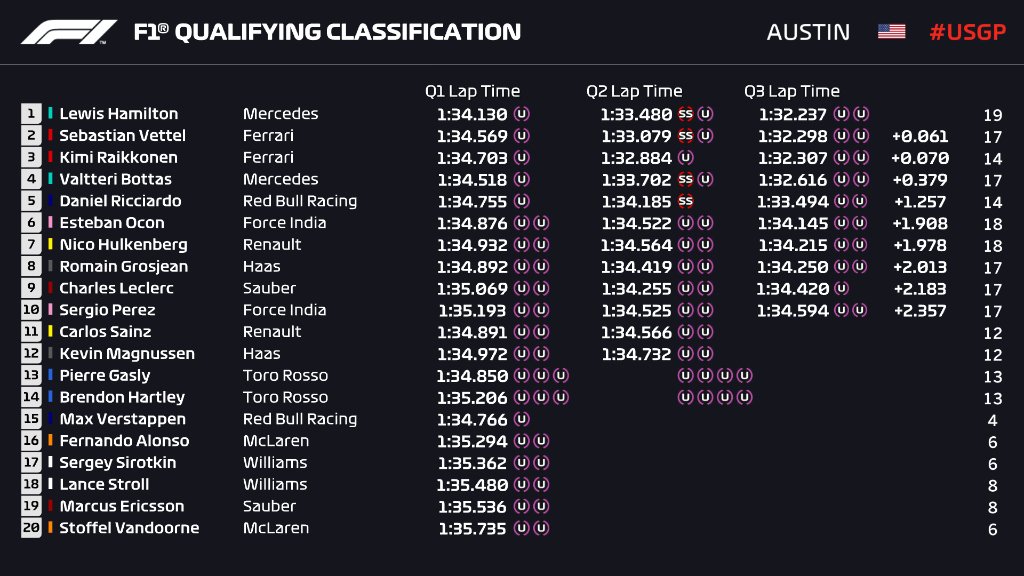Click the F1 logo
1024x576 pixels.
[69, 32]
